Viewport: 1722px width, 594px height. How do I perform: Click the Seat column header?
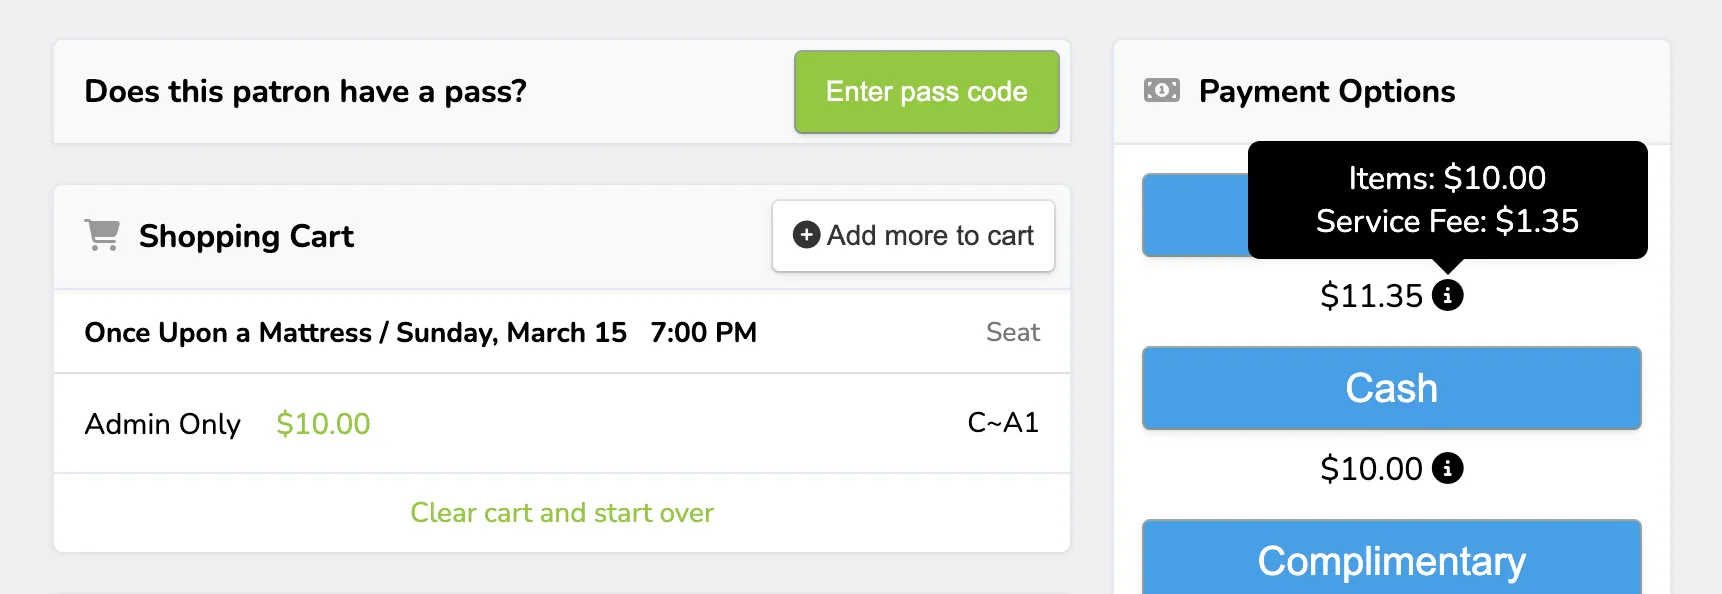coord(1013,332)
